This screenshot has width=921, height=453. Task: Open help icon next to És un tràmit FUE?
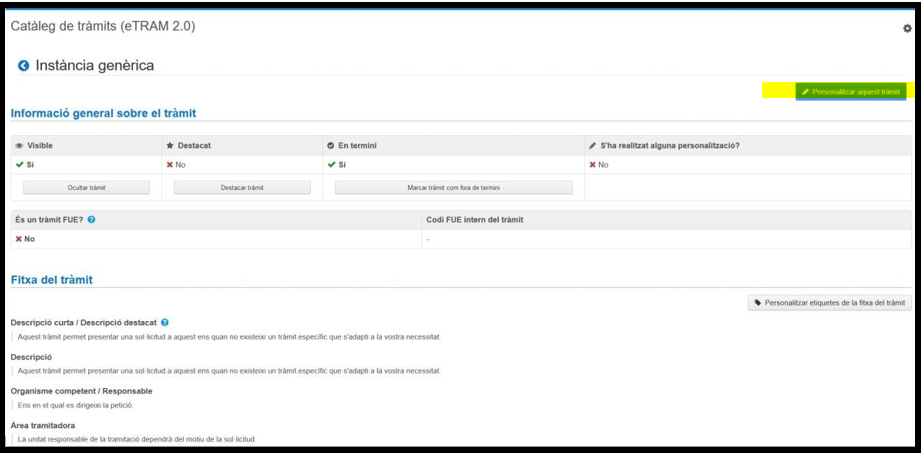coord(91,219)
